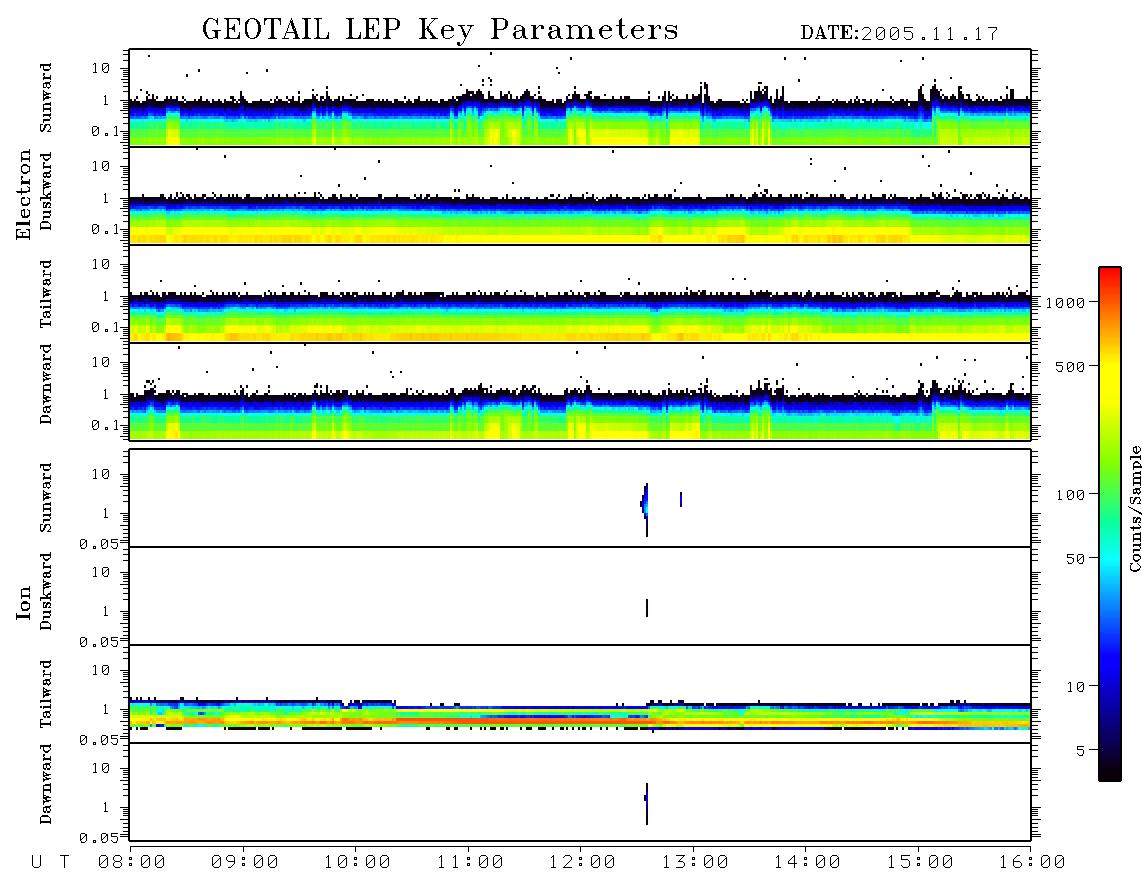Click the 15:00 time axis label
This screenshot has height=880, width=1142.
(920, 862)
